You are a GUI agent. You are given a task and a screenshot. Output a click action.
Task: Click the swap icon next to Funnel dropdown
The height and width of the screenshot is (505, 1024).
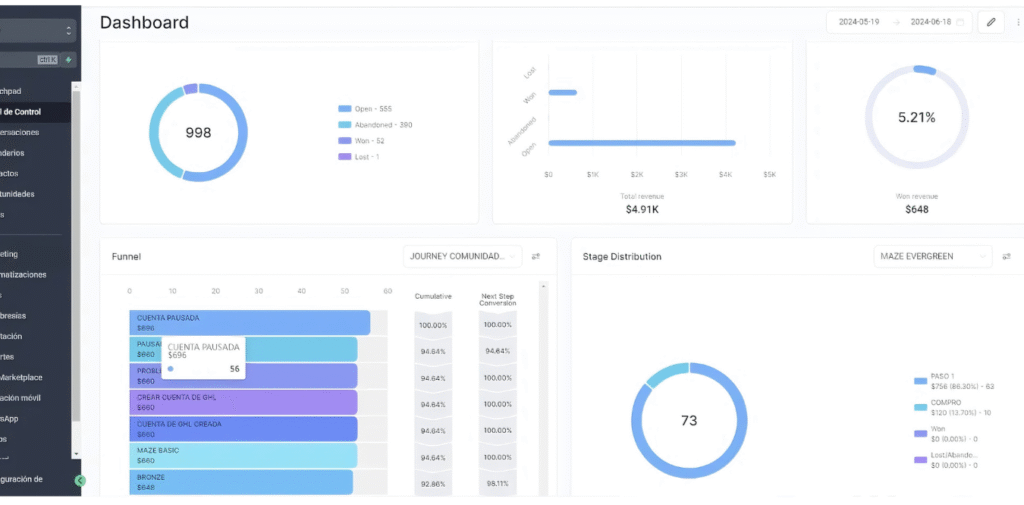[x=536, y=257]
